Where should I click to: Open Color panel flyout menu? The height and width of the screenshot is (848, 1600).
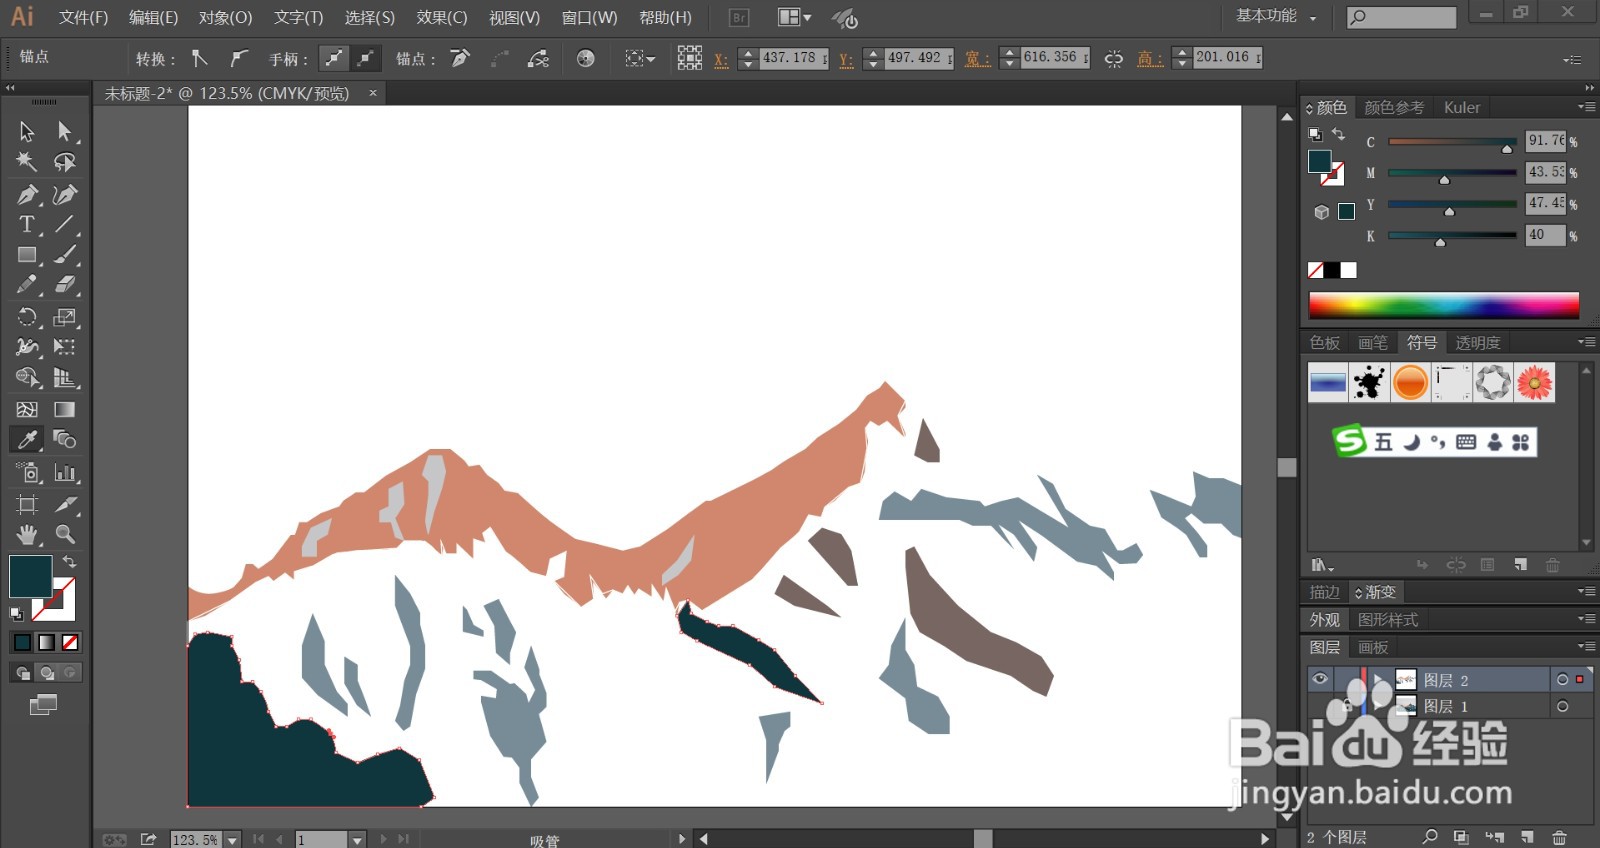pos(1586,107)
